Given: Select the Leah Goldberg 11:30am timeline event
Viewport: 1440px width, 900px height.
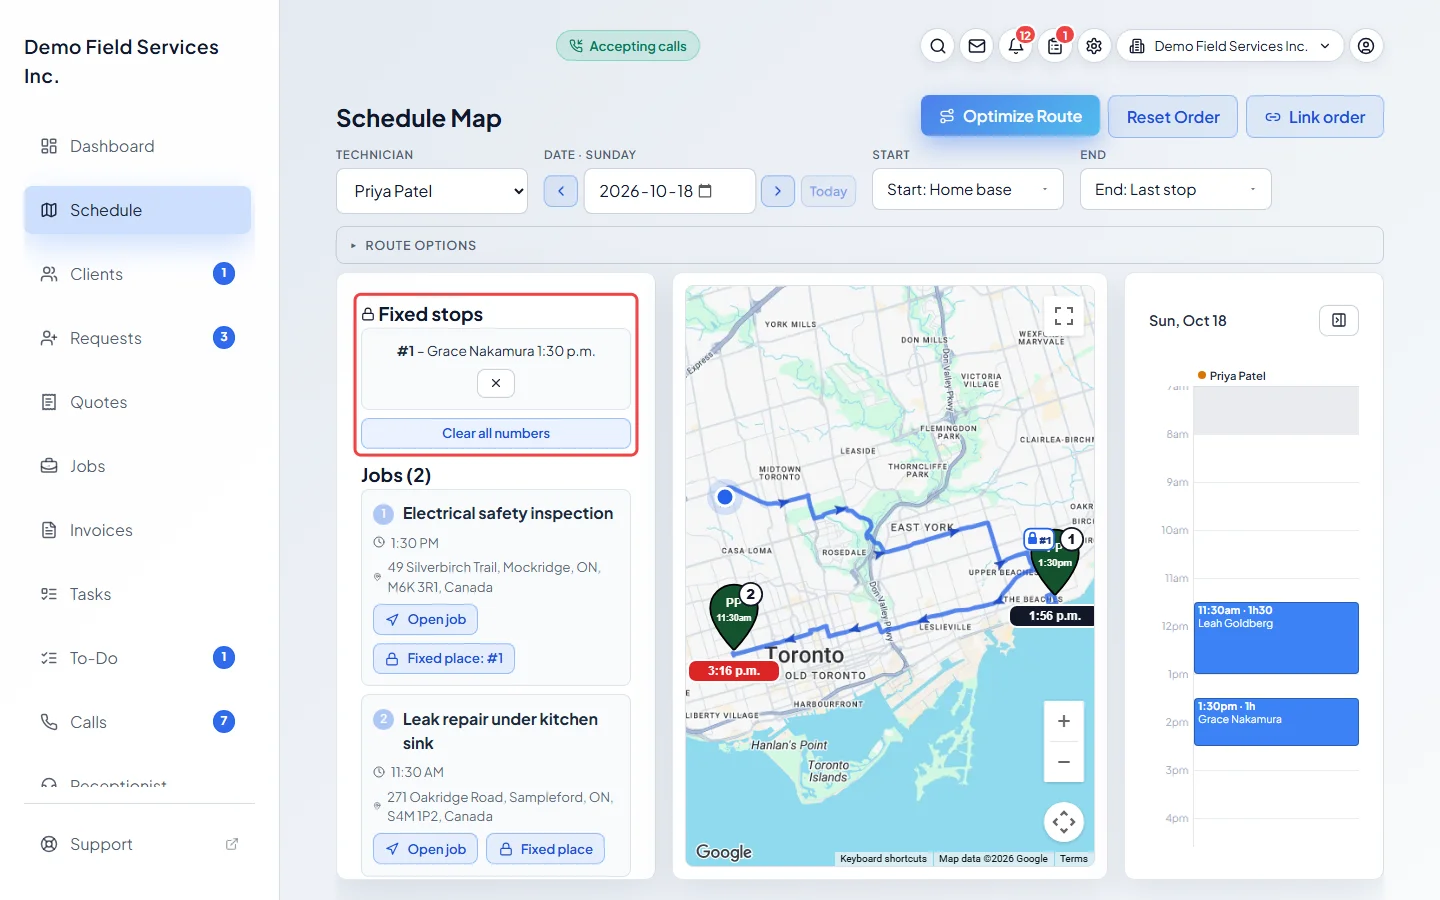Looking at the screenshot, I should pos(1276,638).
